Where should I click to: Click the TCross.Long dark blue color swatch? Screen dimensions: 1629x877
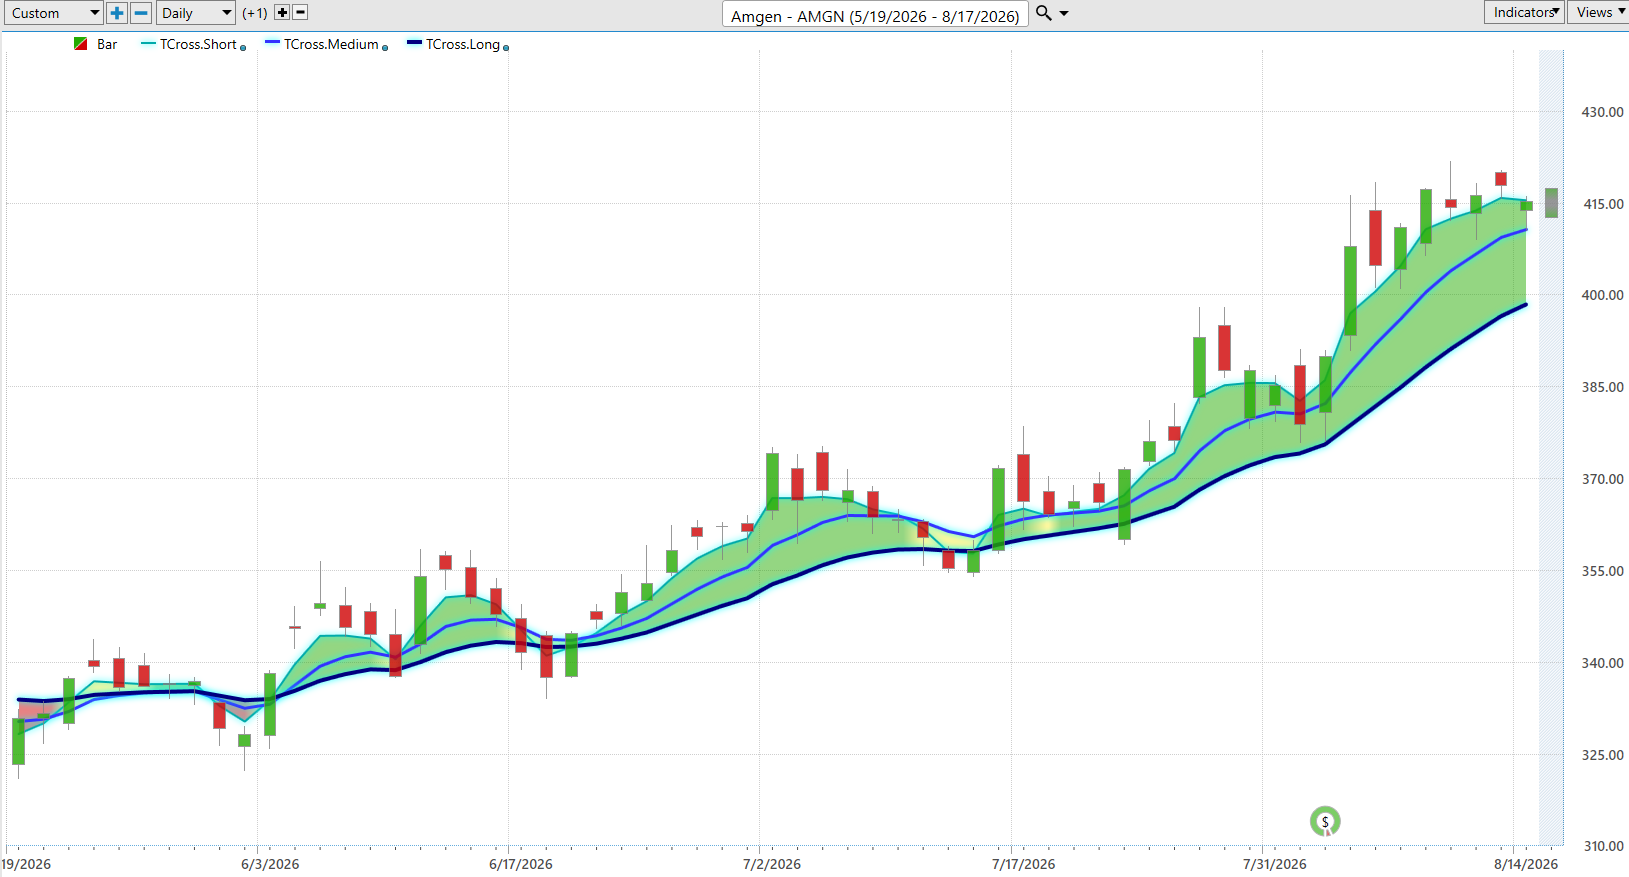[414, 42]
